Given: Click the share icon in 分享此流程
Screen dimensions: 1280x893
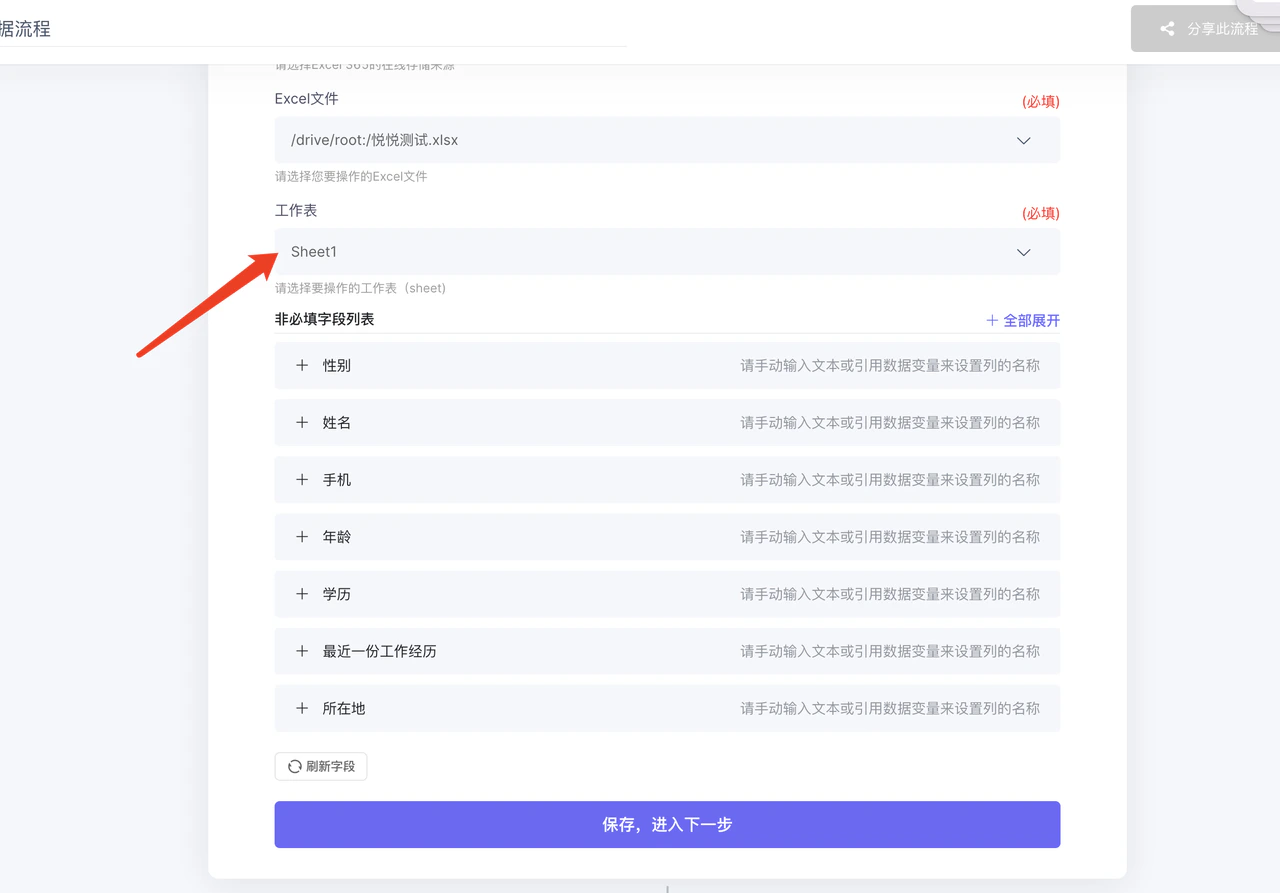Looking at the screenshot, I should 1167,29.
